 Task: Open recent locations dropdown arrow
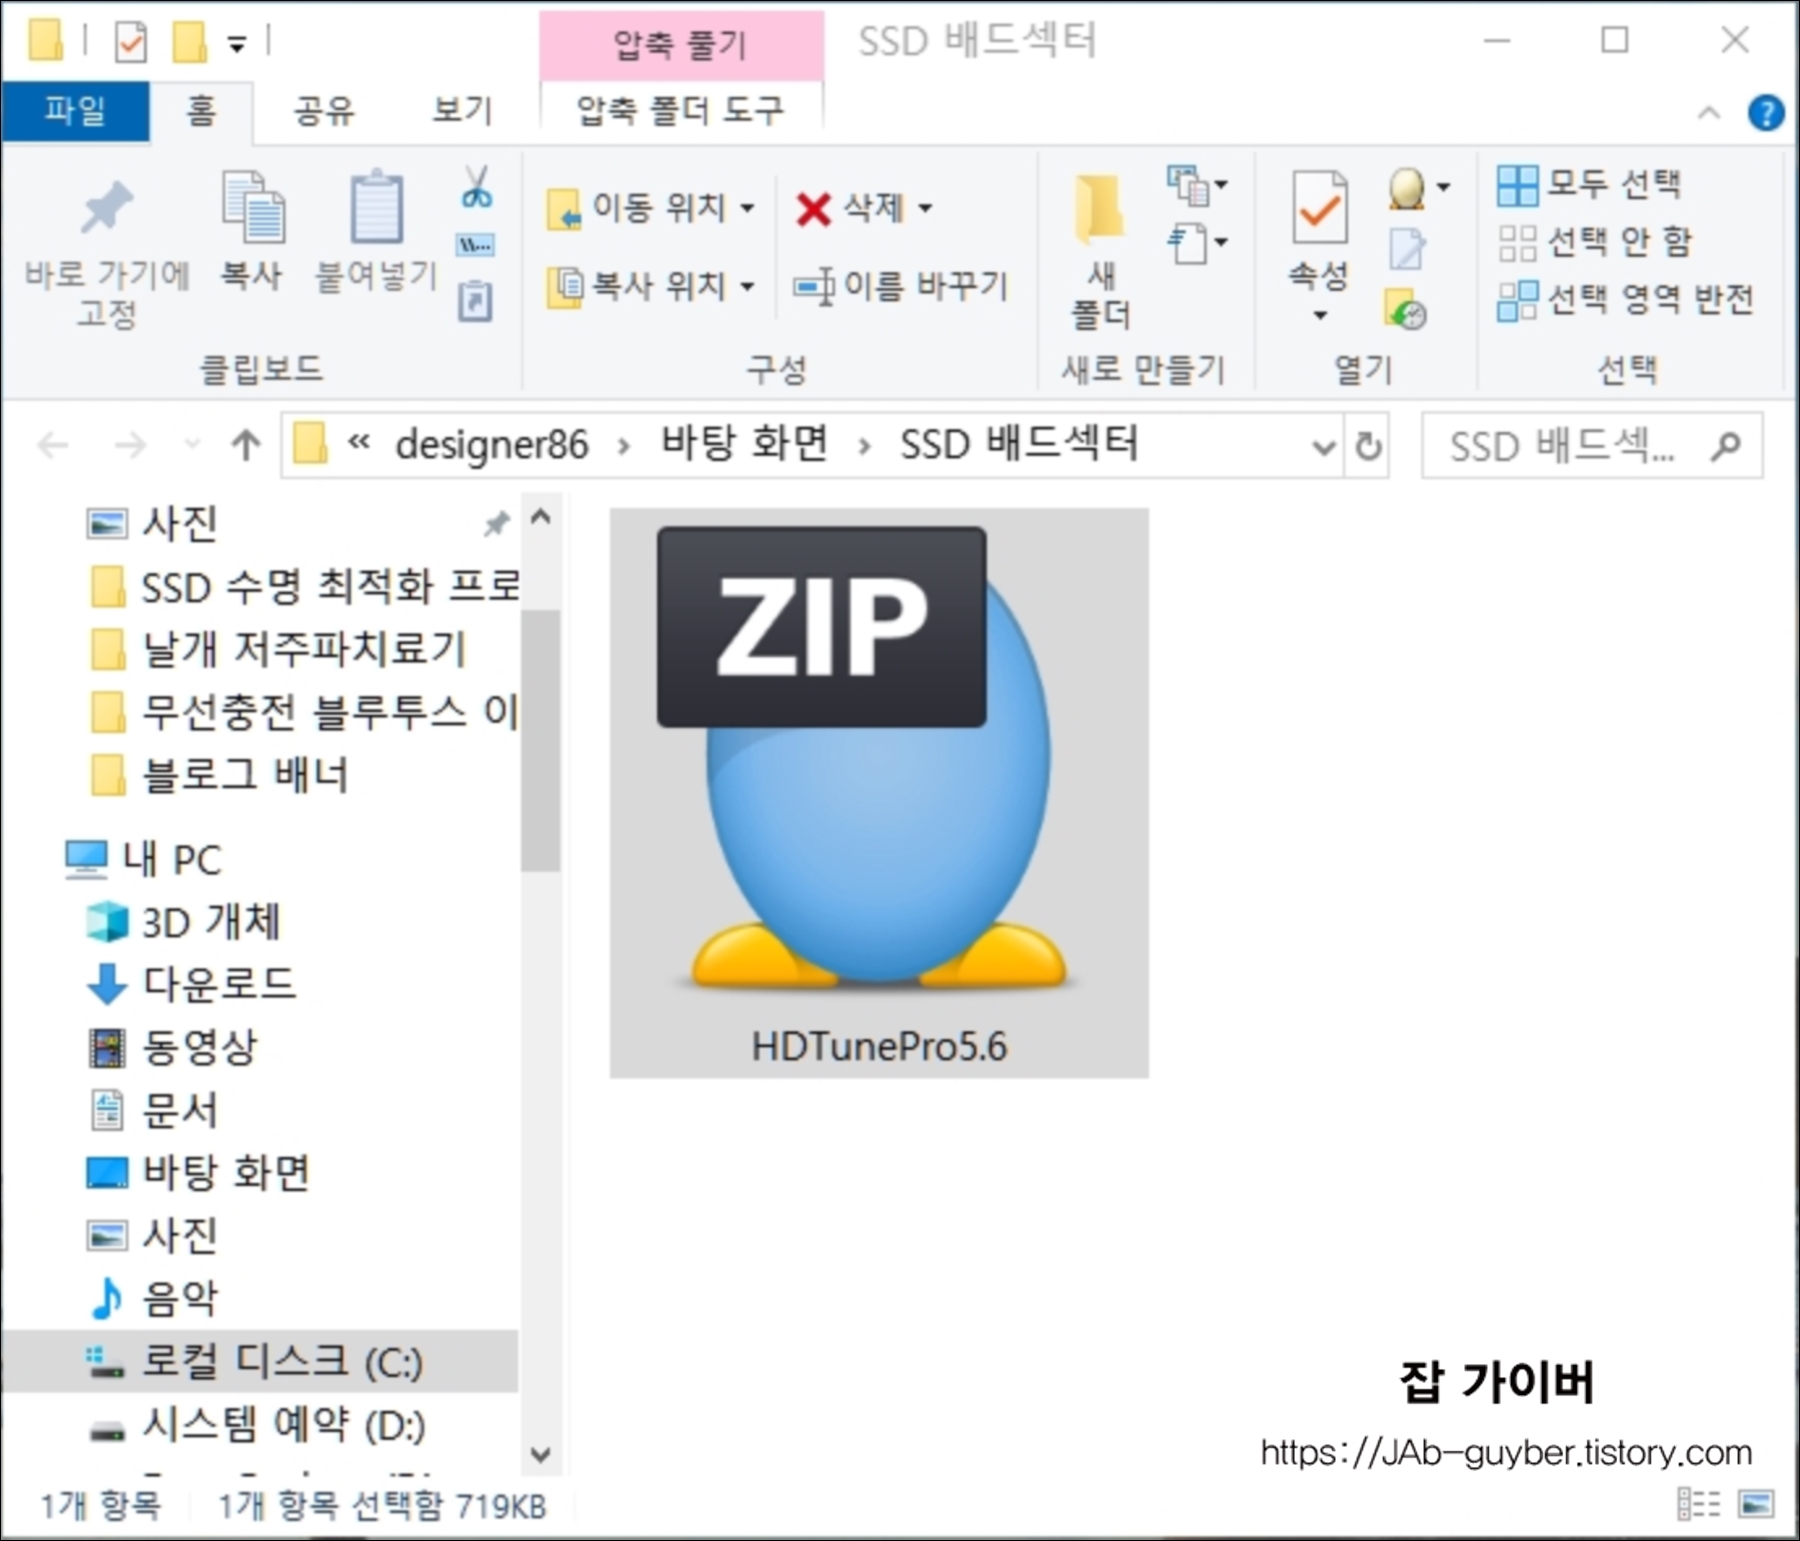[192, 444]
